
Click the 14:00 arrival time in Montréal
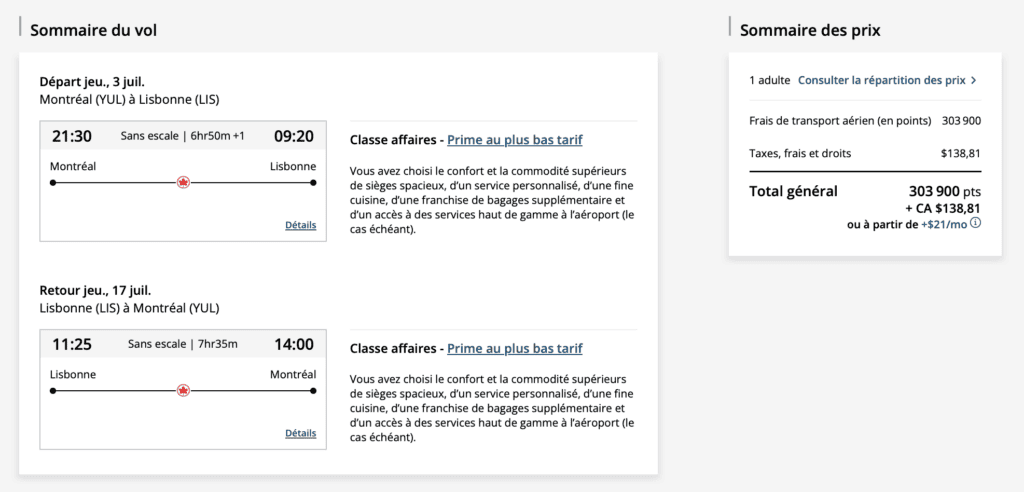point(294,344)
